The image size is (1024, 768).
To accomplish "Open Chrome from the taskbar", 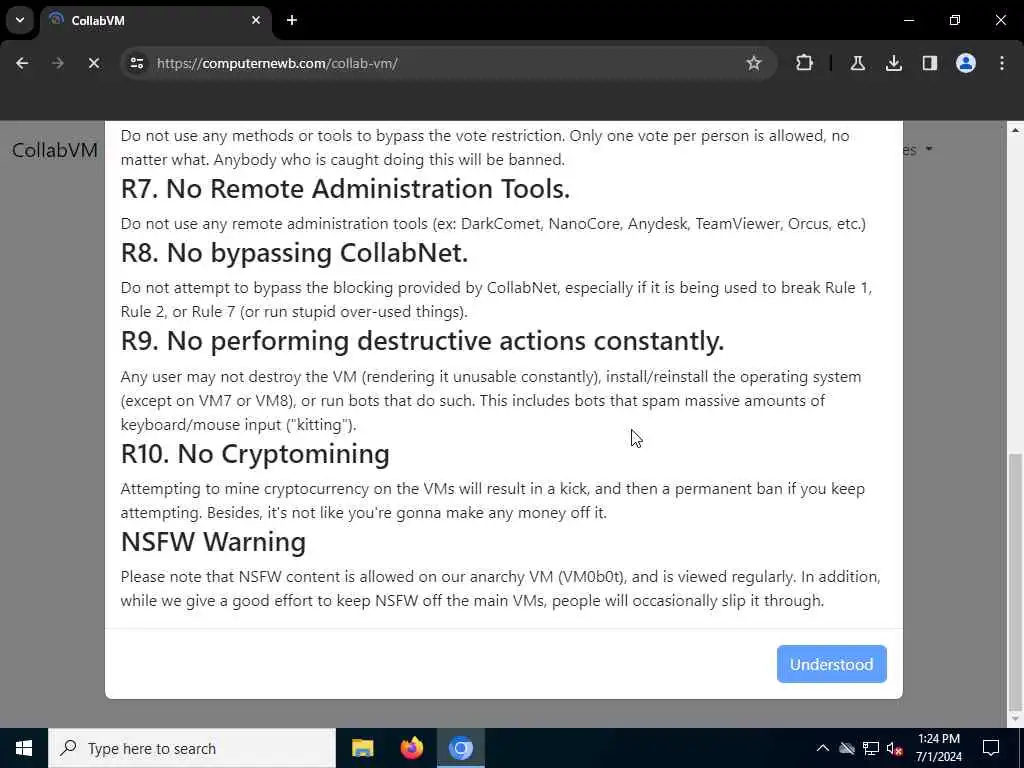I will 460,748.
